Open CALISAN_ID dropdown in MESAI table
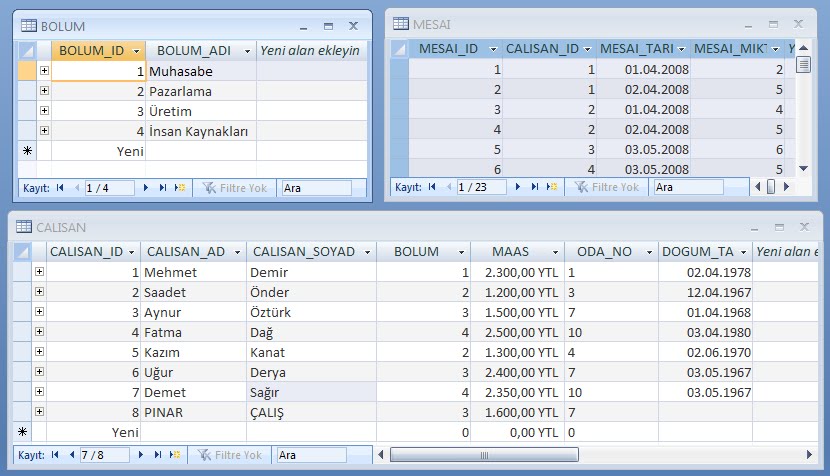Image resolution: width=830 pixels, height=476 pixels. (x=587, y=49)
